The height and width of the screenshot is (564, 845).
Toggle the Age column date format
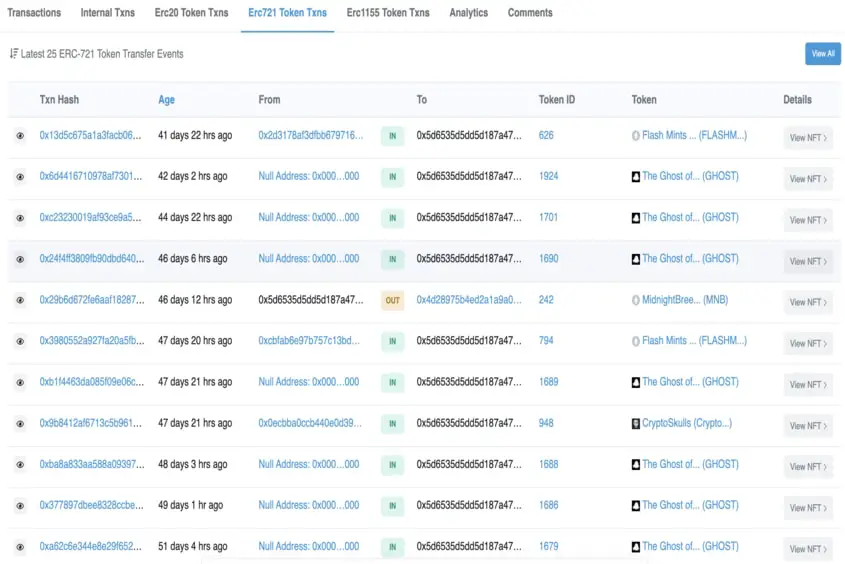(167, 100)
